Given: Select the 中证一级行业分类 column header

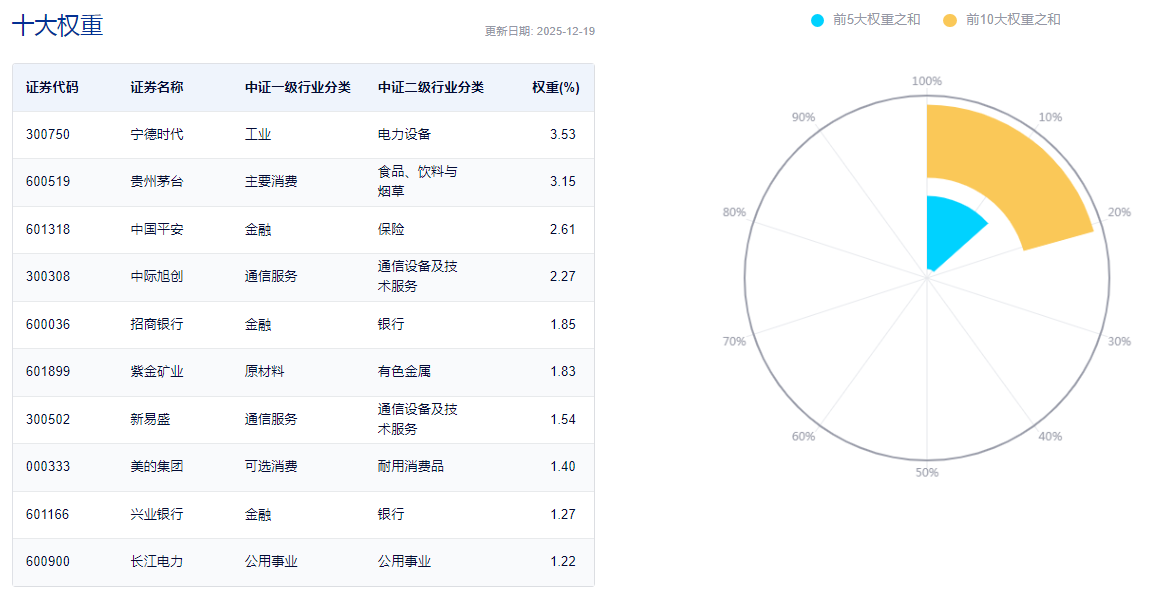Looking at the screenshot, I should pyautogui.click(x=298, y=87).
